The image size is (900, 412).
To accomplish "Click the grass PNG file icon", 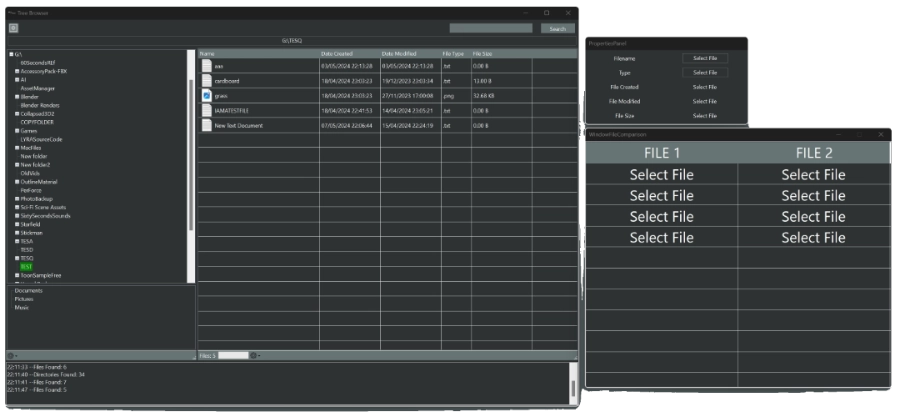I will (207, 95).
